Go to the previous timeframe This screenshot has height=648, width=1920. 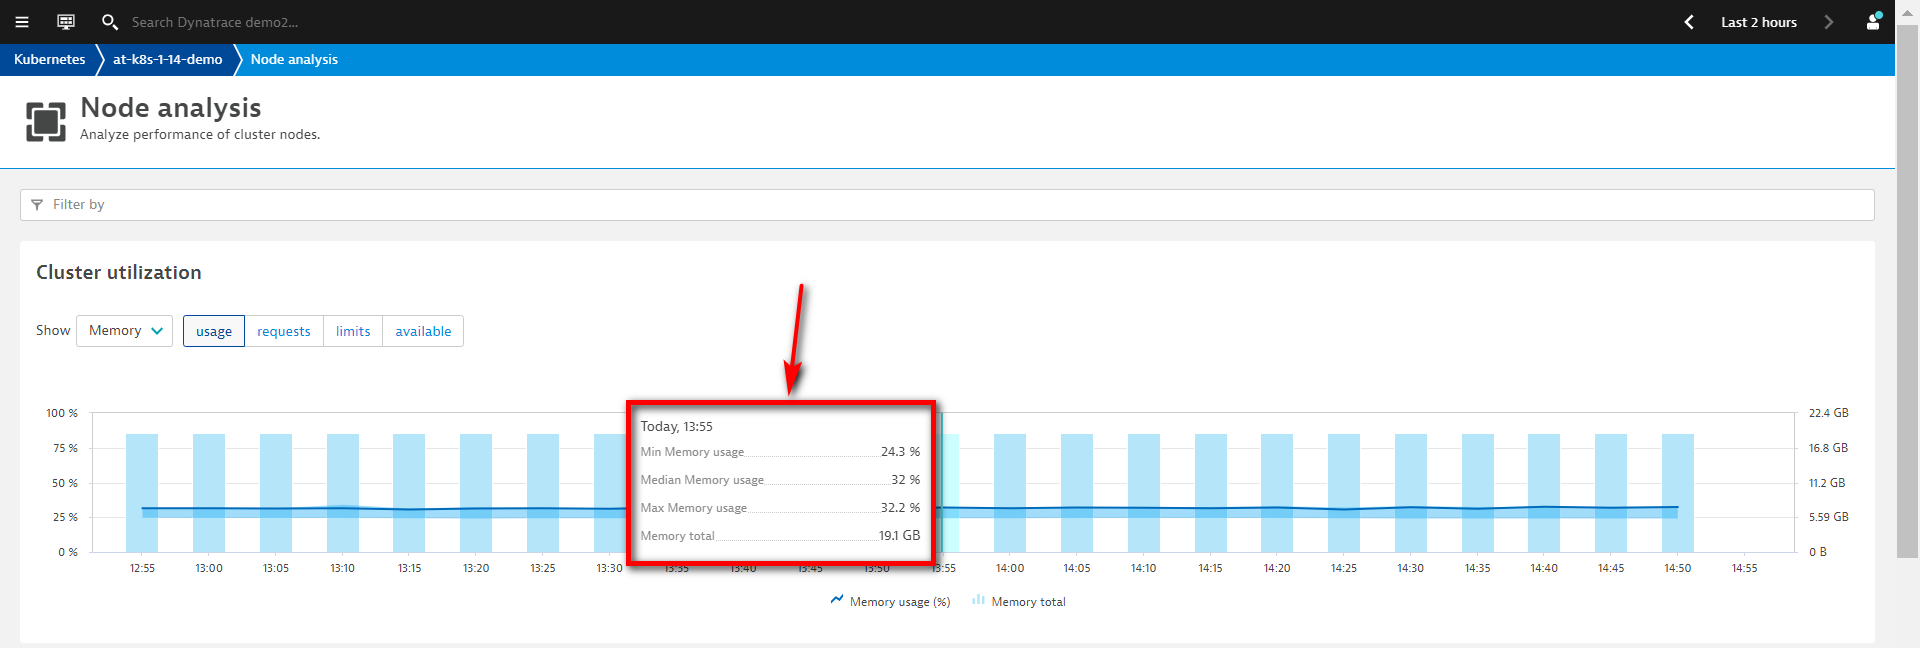click(1689, 22)
